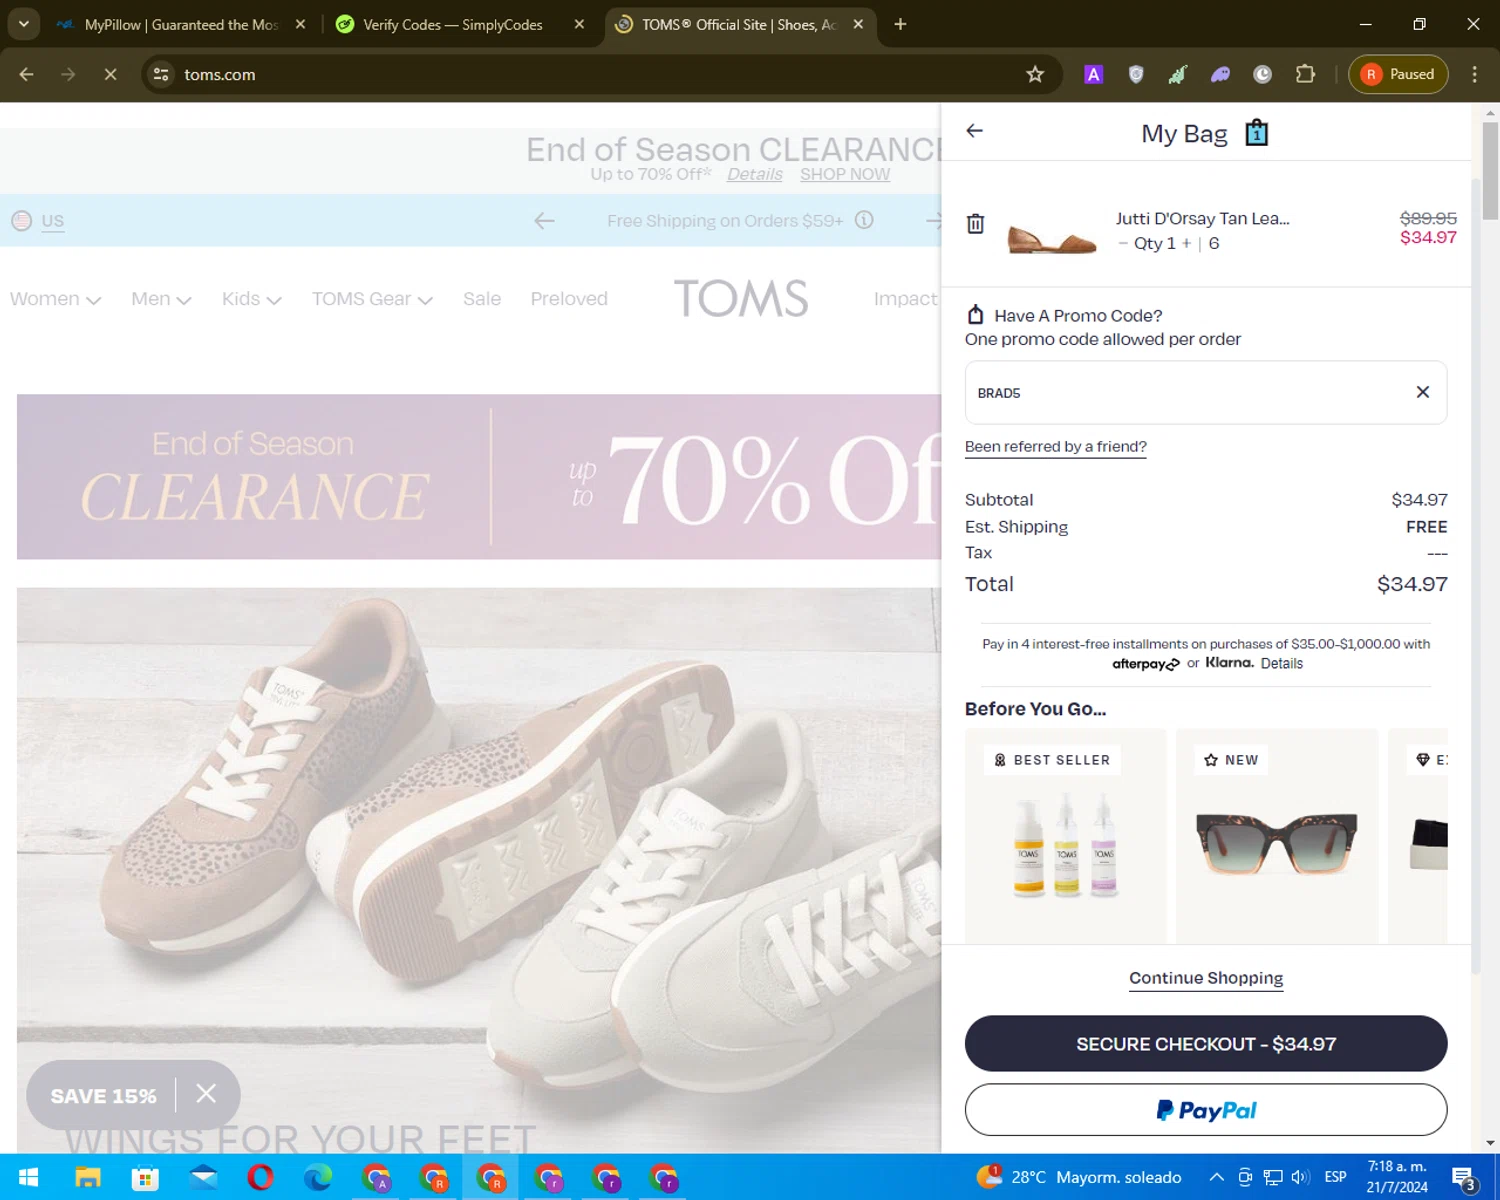
Task: Click Secure Checkout - $34.97 button
Action: tap(1205, 1043)
